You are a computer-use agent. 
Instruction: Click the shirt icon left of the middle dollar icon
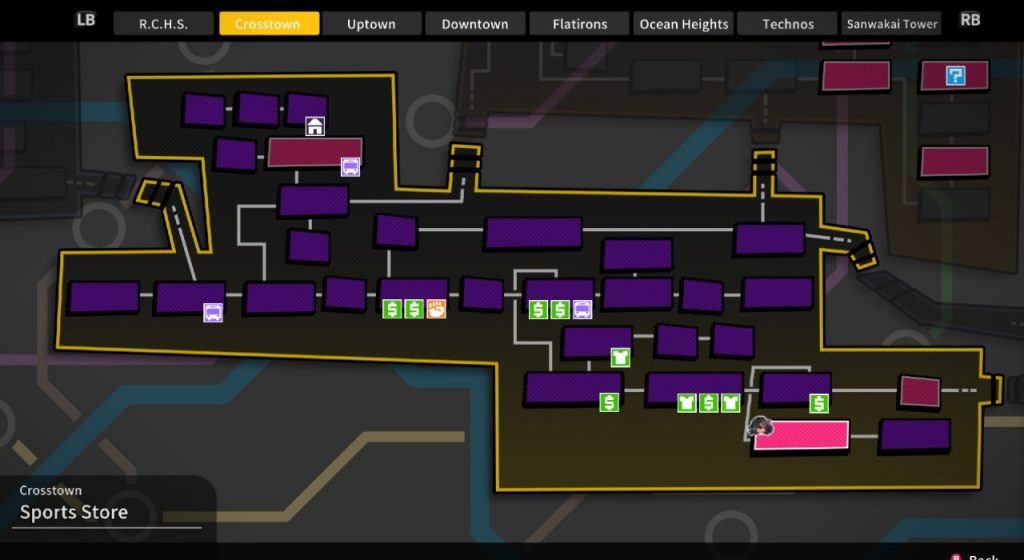686,403
